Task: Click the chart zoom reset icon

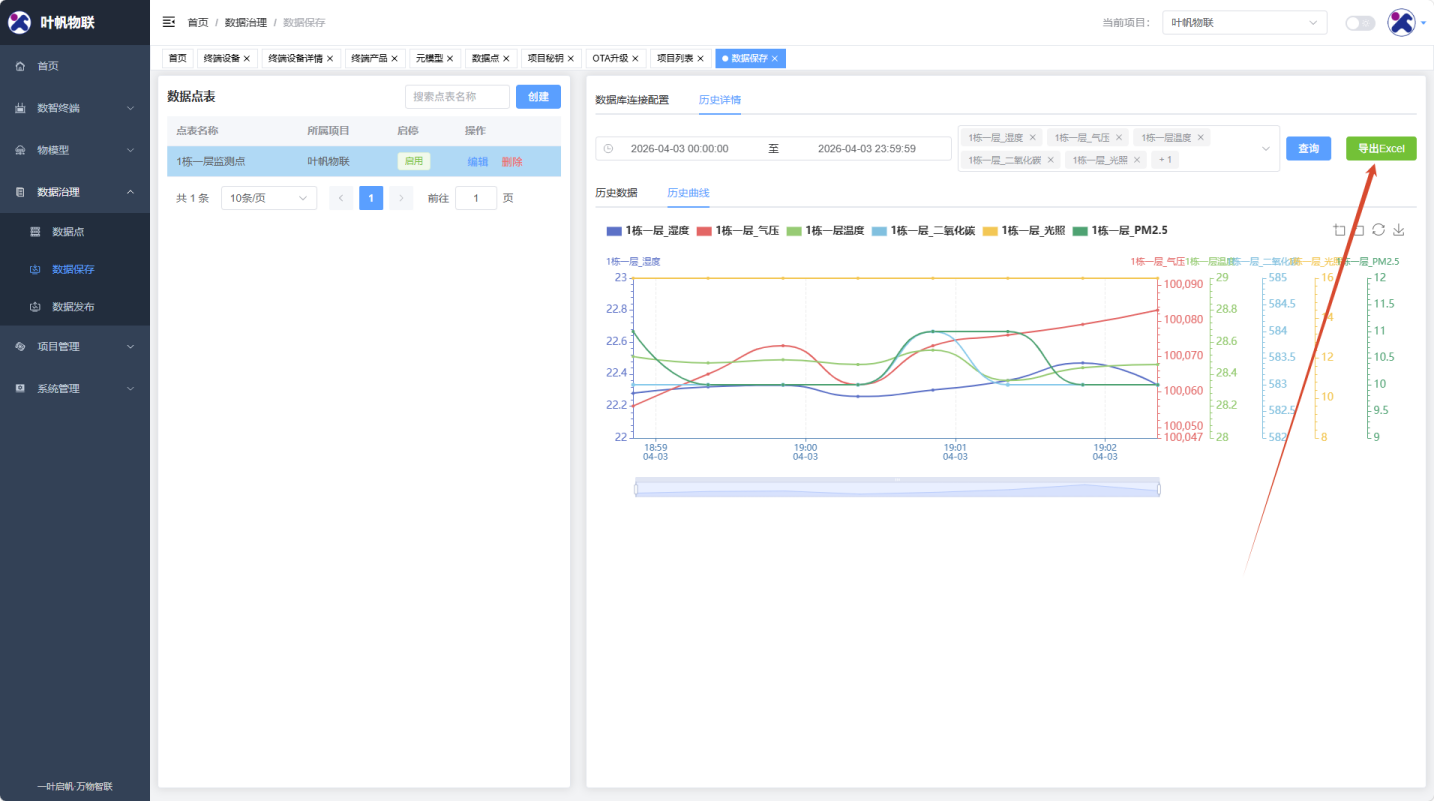Action: pyautogui.click(x=1358, y=230)
